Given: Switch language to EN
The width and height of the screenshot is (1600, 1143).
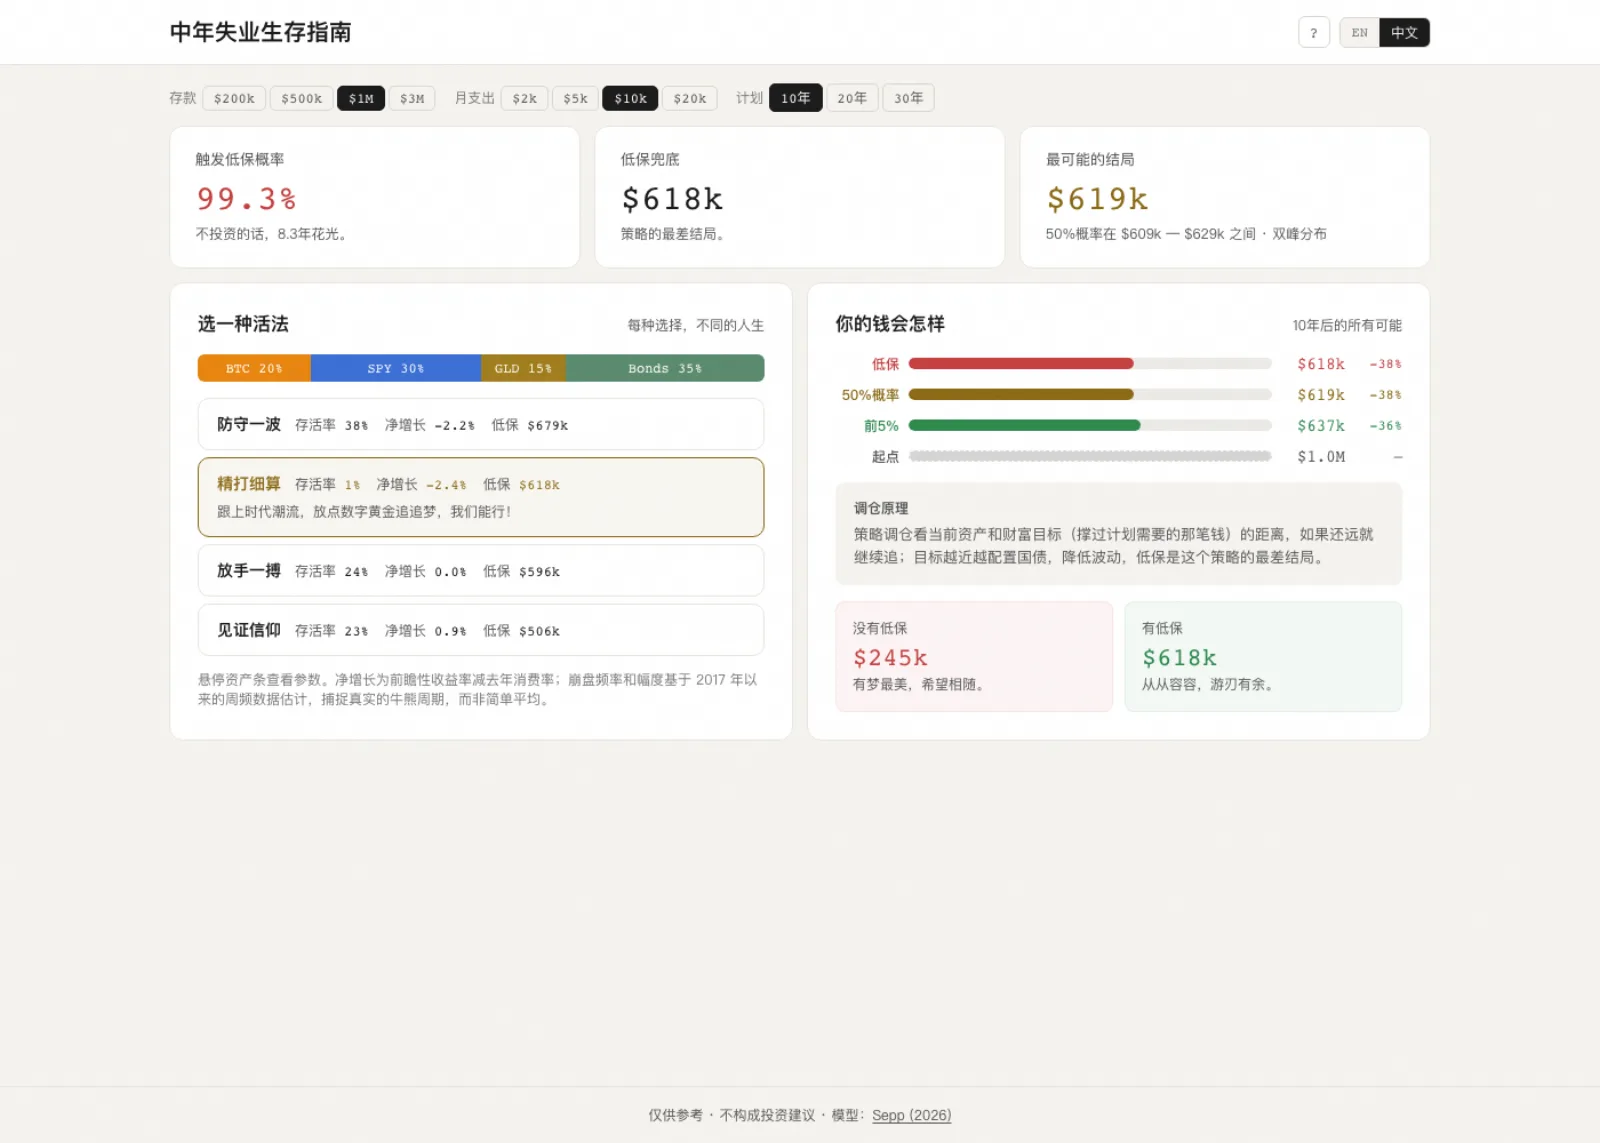Looking at the screenshot, I should pos(1359,33).
